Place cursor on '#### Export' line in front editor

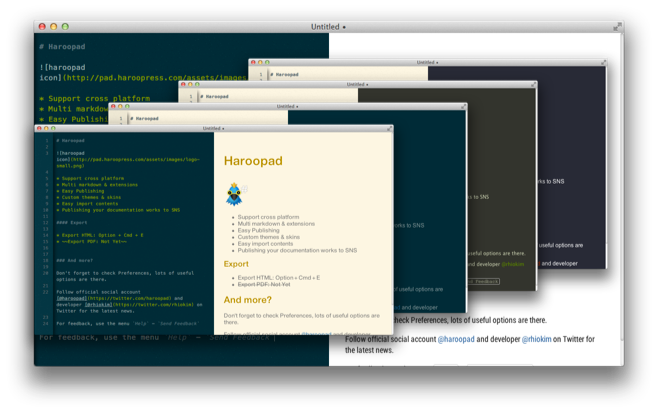[70, 222]
